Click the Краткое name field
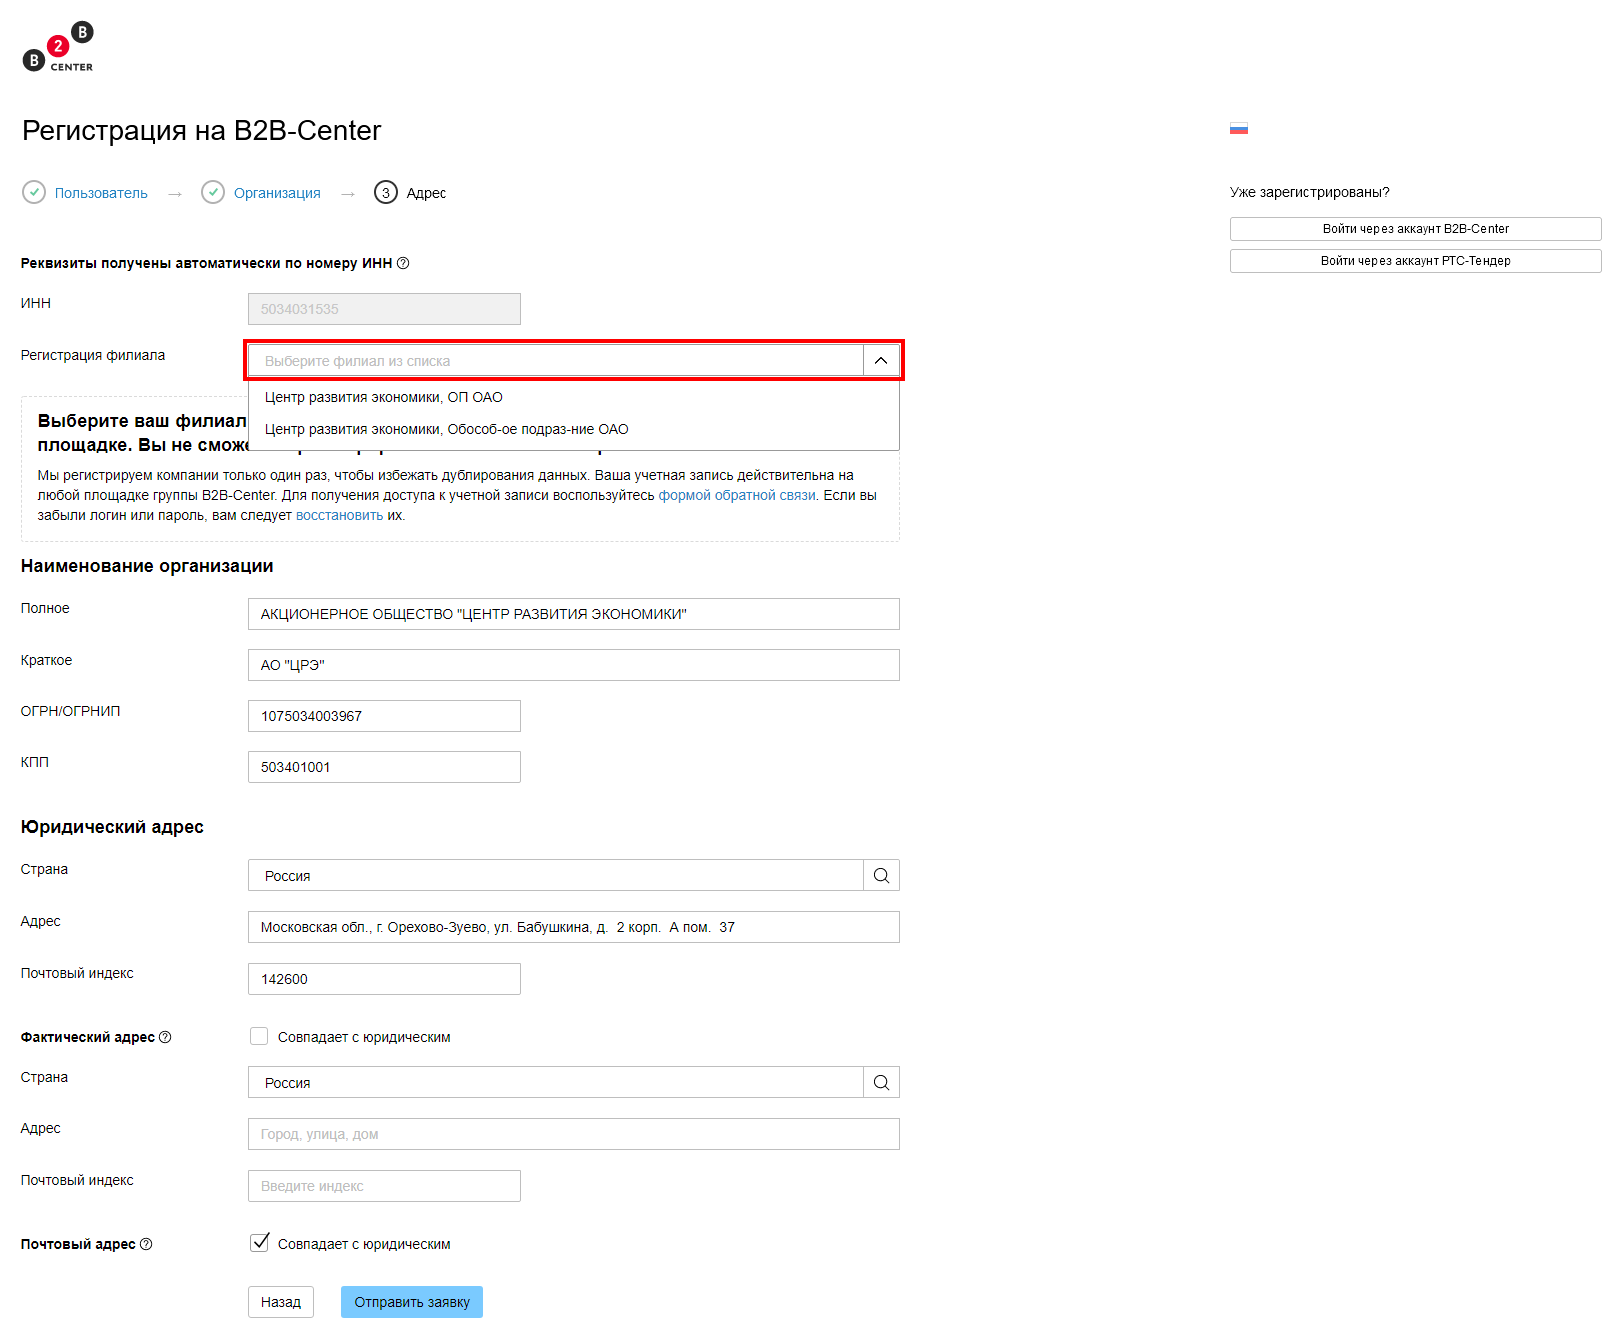The image size is (1621, 1337). click(x=574, y=665)
